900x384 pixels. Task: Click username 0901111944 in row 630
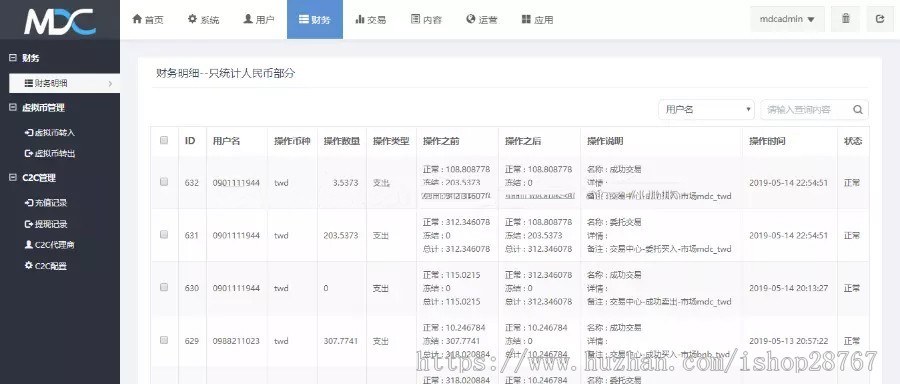tap(236, 288)
